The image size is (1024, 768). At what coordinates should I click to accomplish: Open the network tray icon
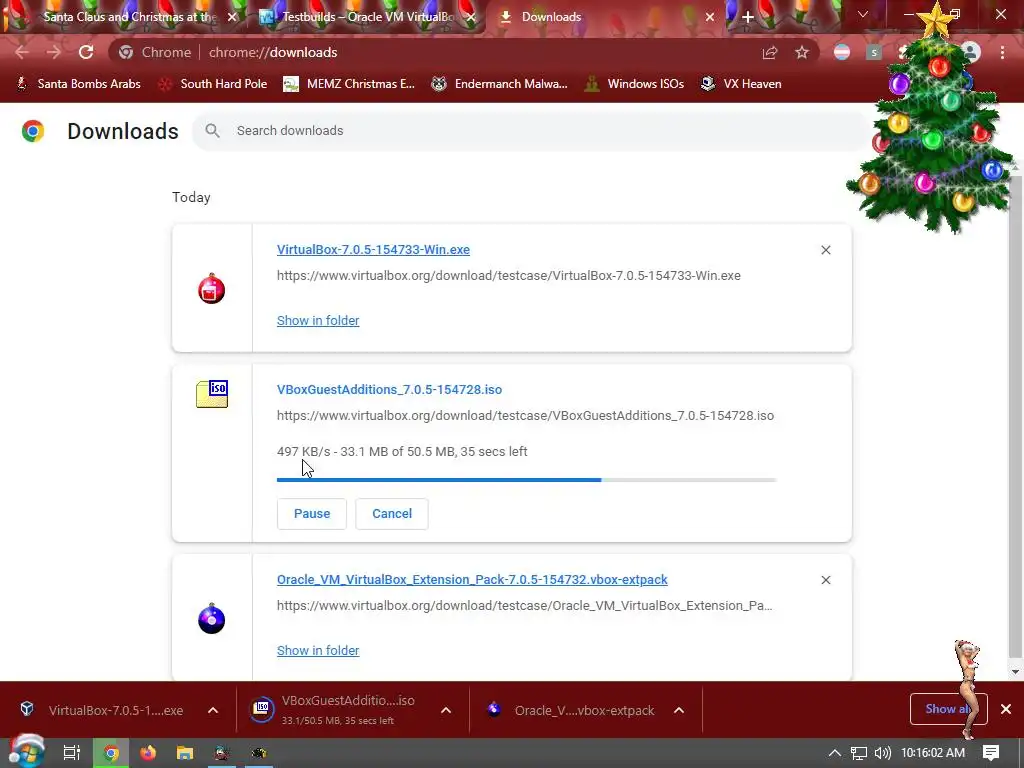tap(859, 753)
